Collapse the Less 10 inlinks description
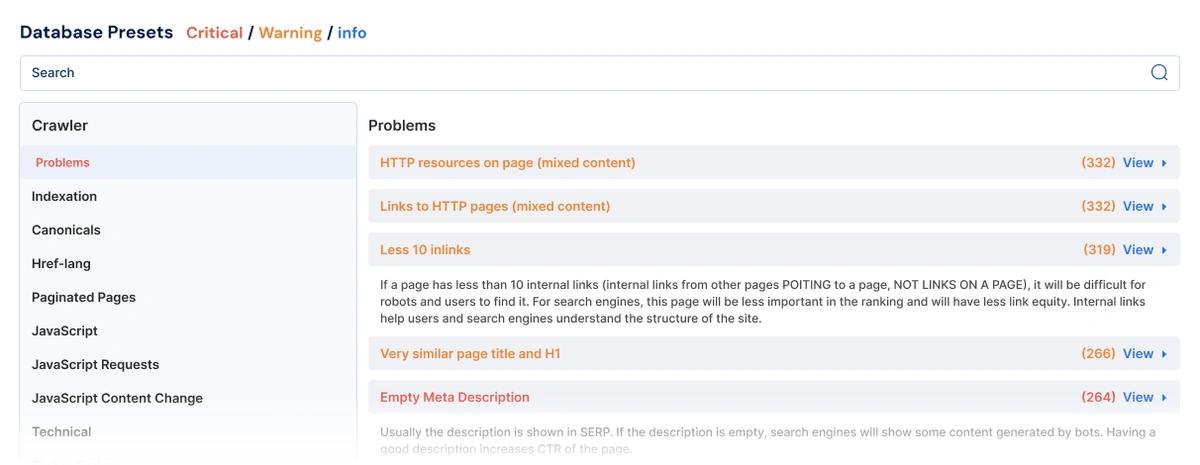 (x=425, y=250)
